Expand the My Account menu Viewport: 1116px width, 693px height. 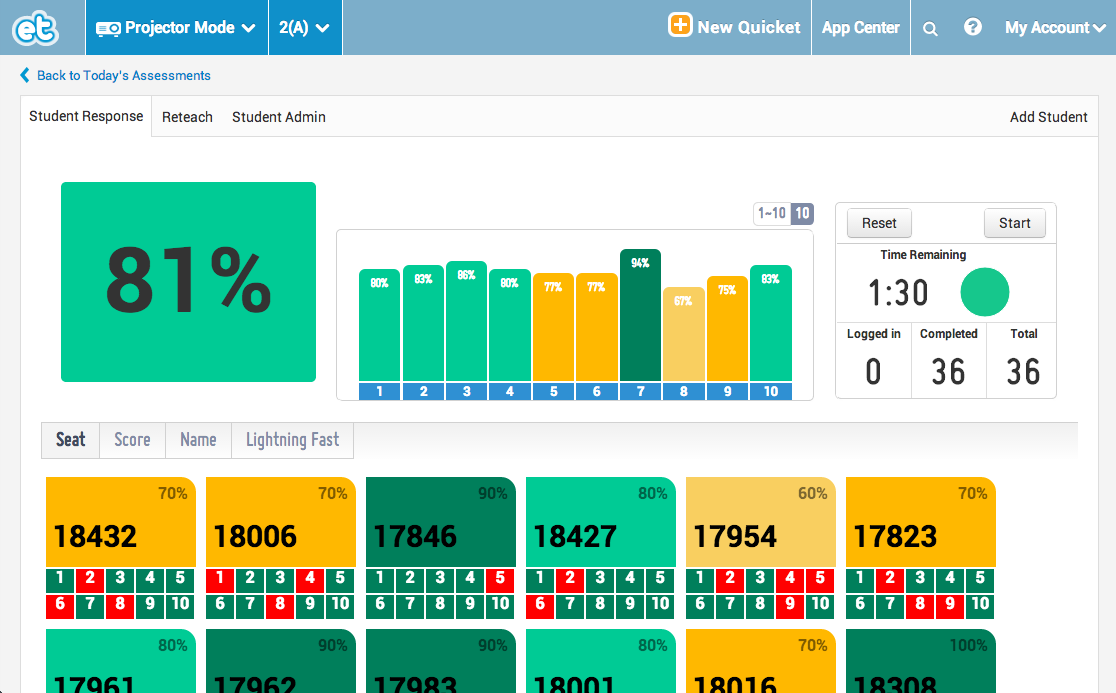coord(1055,28)
